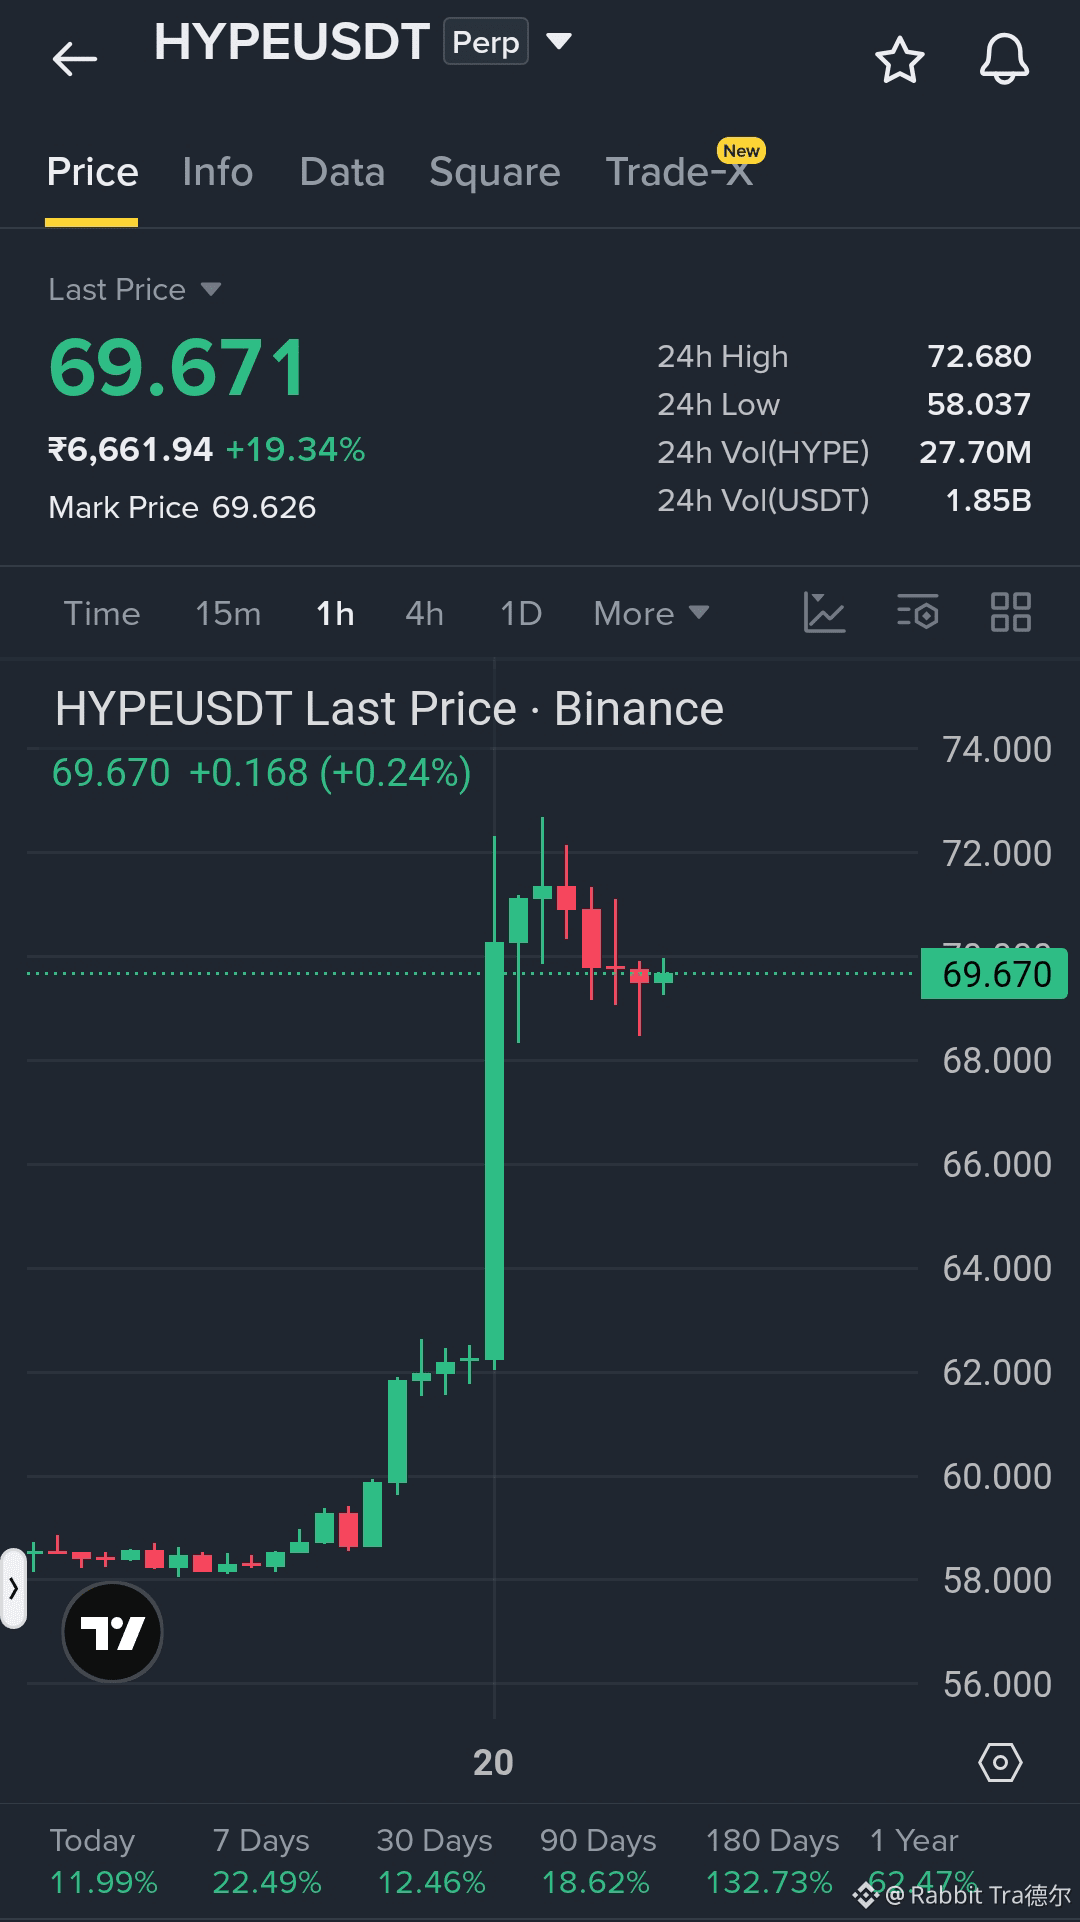Screen dimensions: 1080x1922
Task: Tap the current price label 69.670
Action: (994, 974)
